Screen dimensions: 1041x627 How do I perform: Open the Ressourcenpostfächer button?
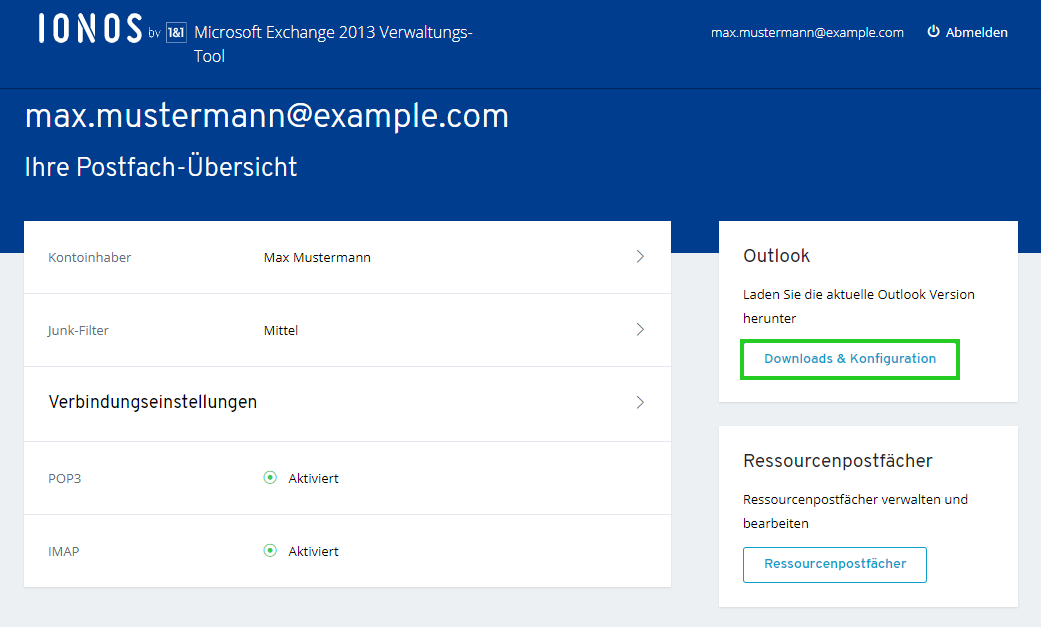point(835,565)
